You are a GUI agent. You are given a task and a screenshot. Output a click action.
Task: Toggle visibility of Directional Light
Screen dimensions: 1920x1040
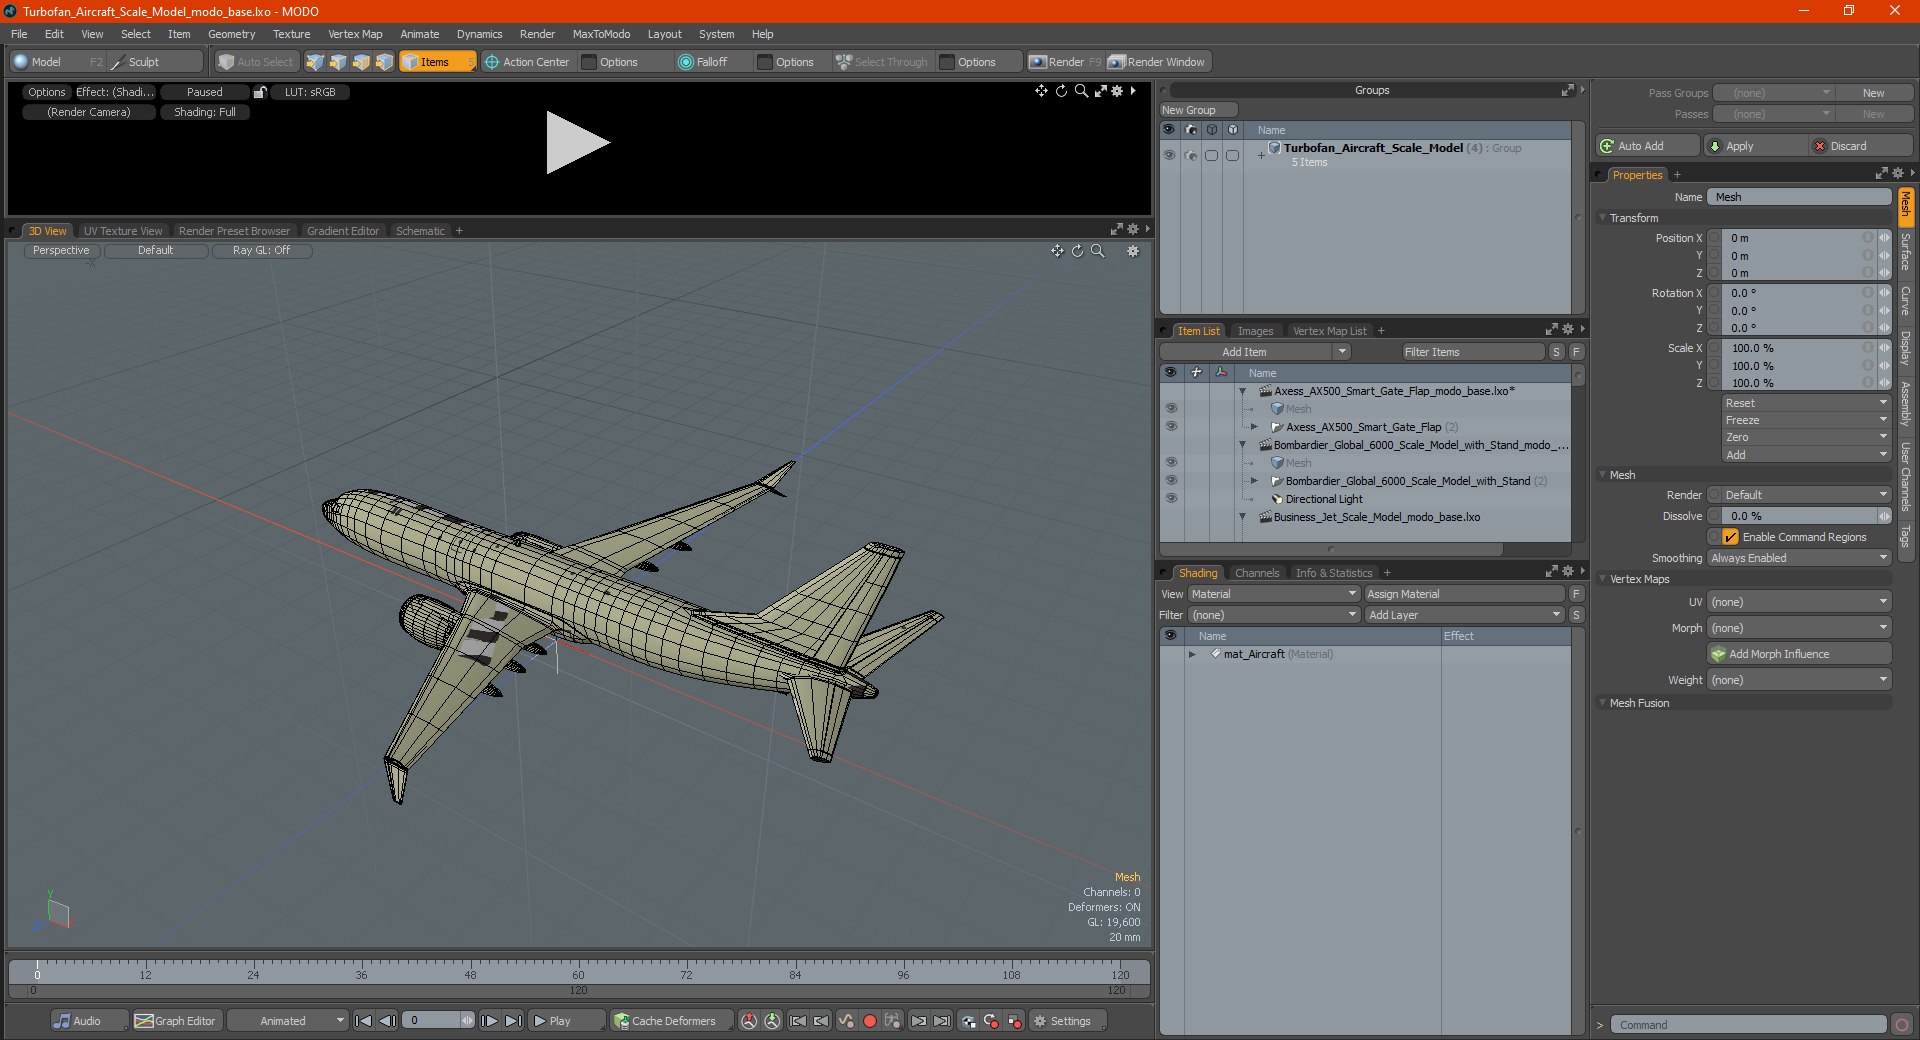pyautogui.click(x=1171, y=498)
